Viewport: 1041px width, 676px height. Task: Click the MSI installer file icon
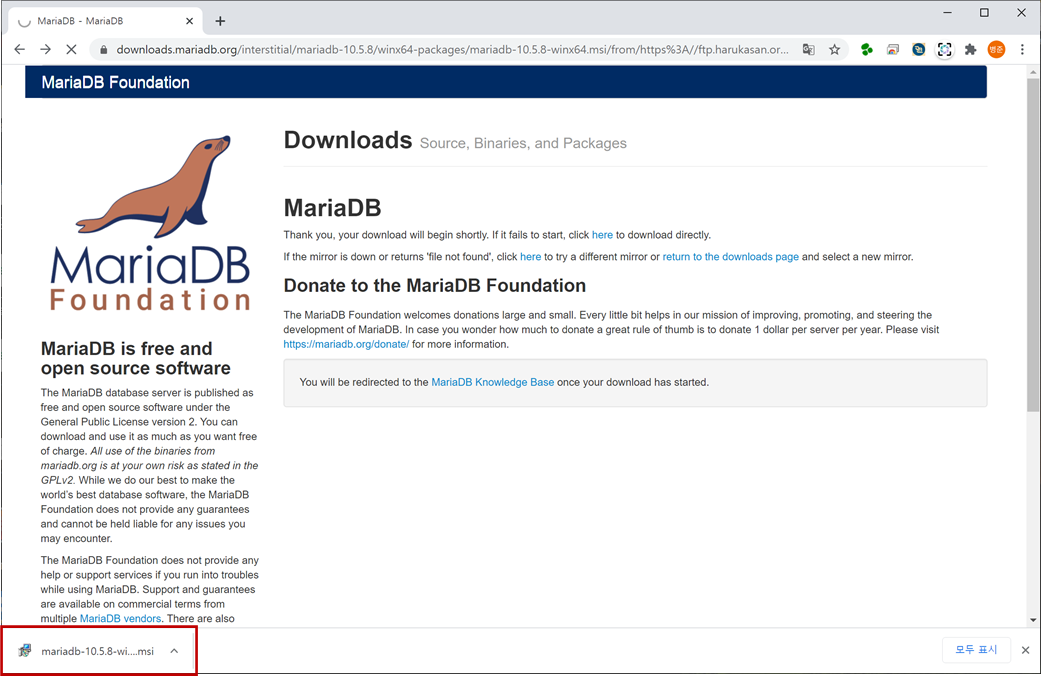(25, 651)
